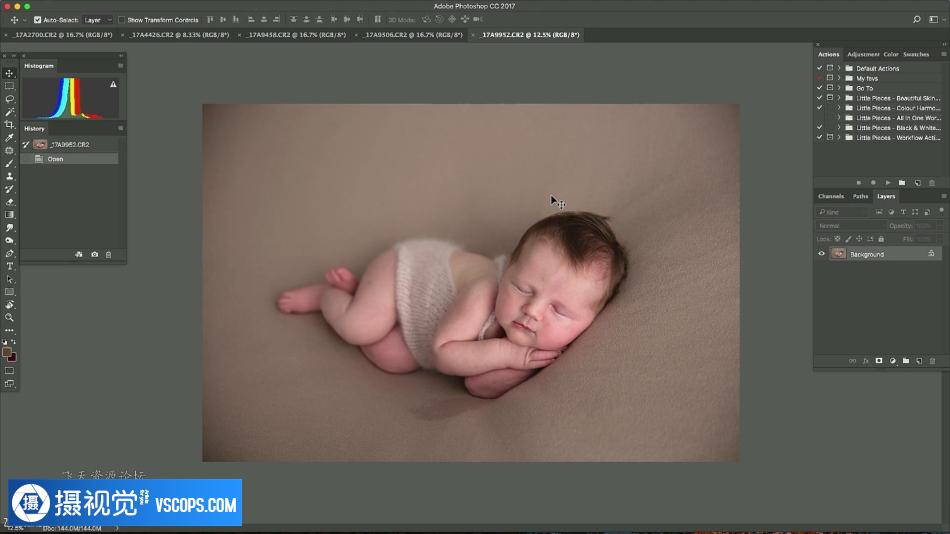Select the Zoom tool
The width and height of the screenshot is (950, 534).
(x=9, y=318)
